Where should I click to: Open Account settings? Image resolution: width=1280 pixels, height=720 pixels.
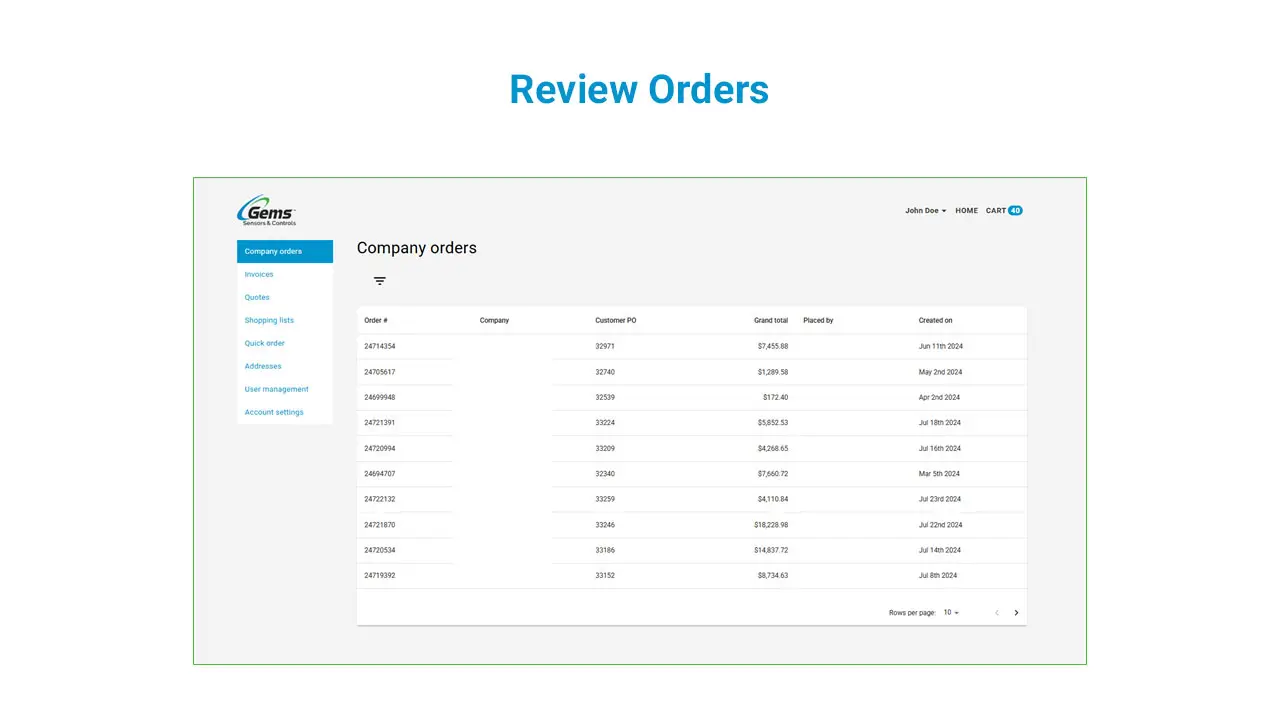274,413
